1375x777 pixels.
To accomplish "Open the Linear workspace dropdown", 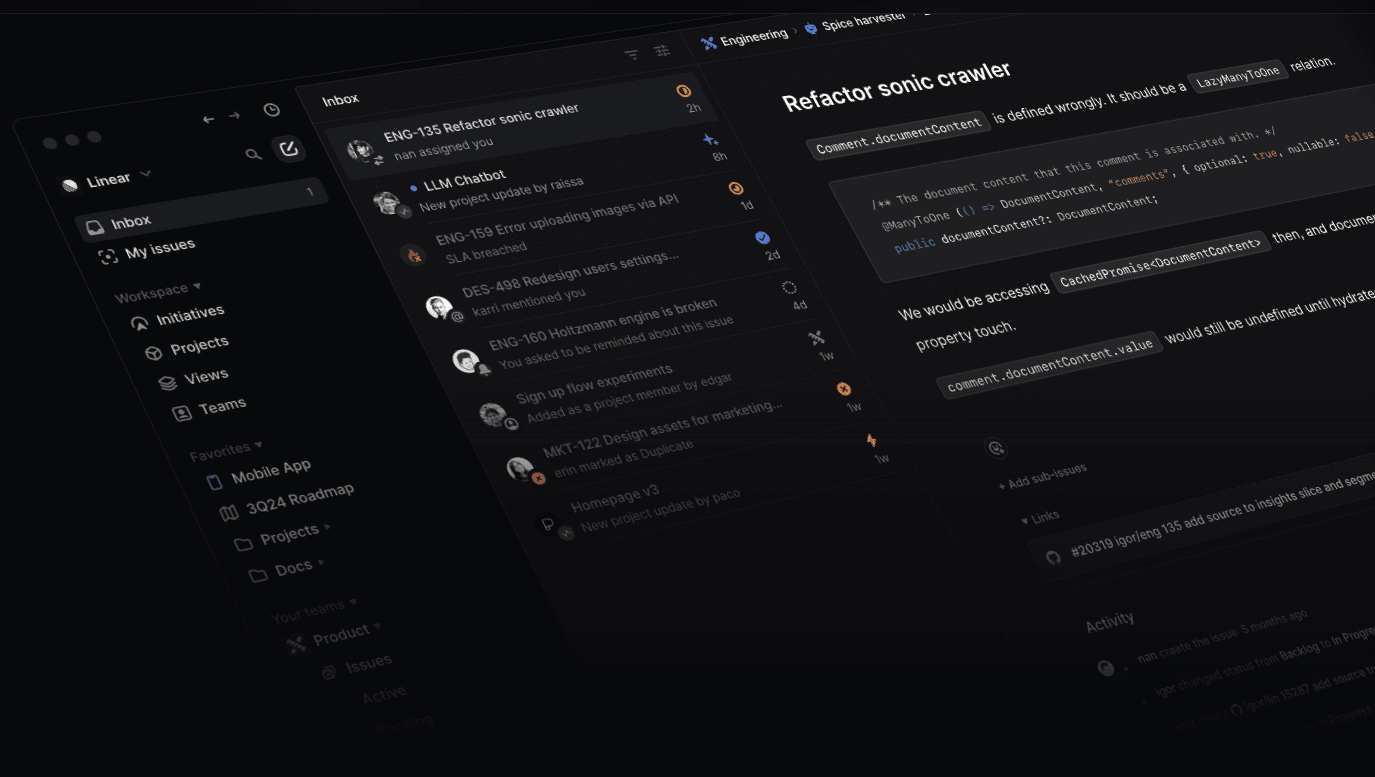I will (x=108, y=181).
